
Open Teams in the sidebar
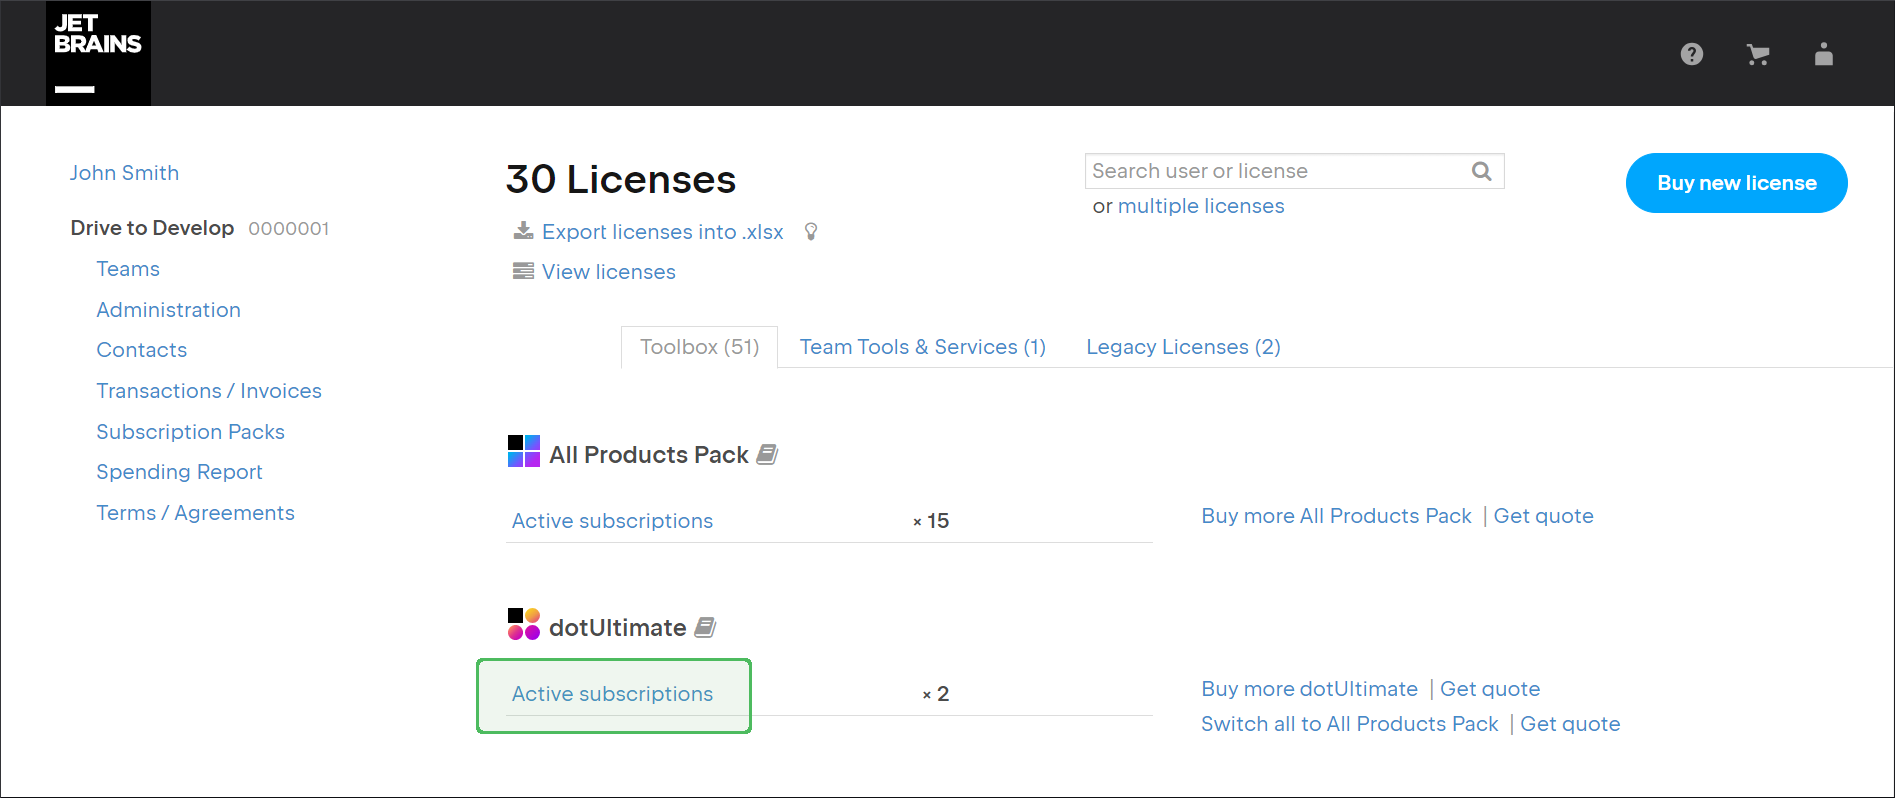pyautogui.click(x=128, y=269)
